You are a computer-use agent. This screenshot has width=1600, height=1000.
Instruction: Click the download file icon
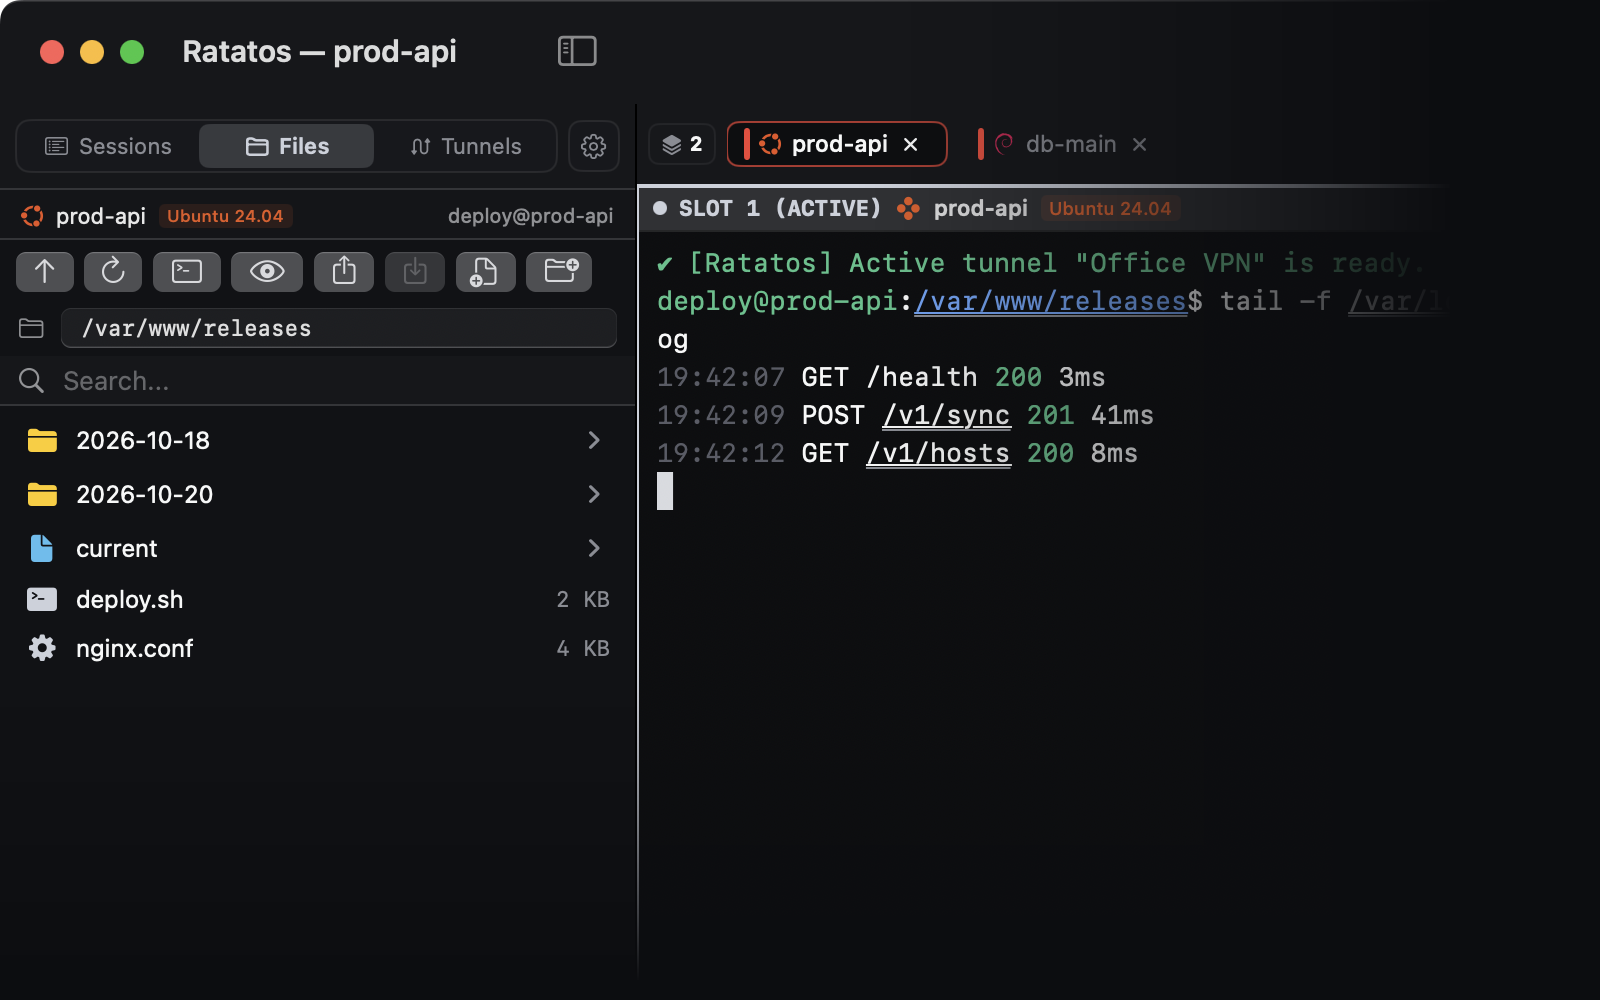click(415, 271)
